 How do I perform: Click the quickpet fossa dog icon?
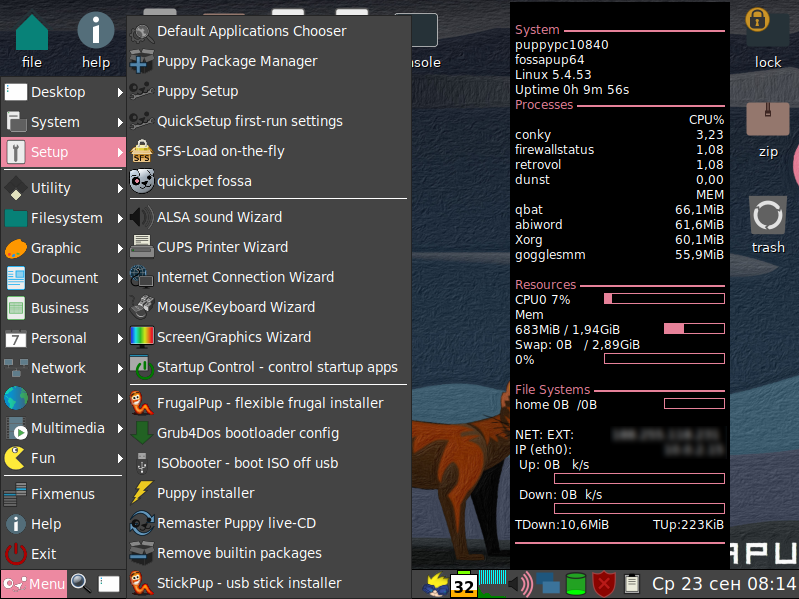pyautogui.click(x=142, y=181)
